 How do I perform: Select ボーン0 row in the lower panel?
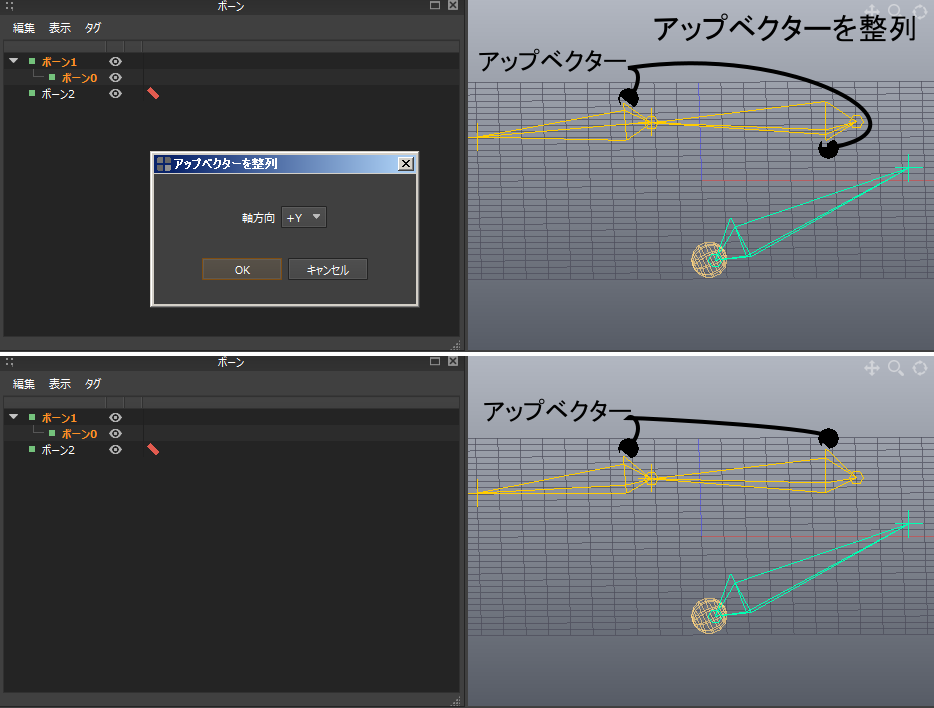231,433
